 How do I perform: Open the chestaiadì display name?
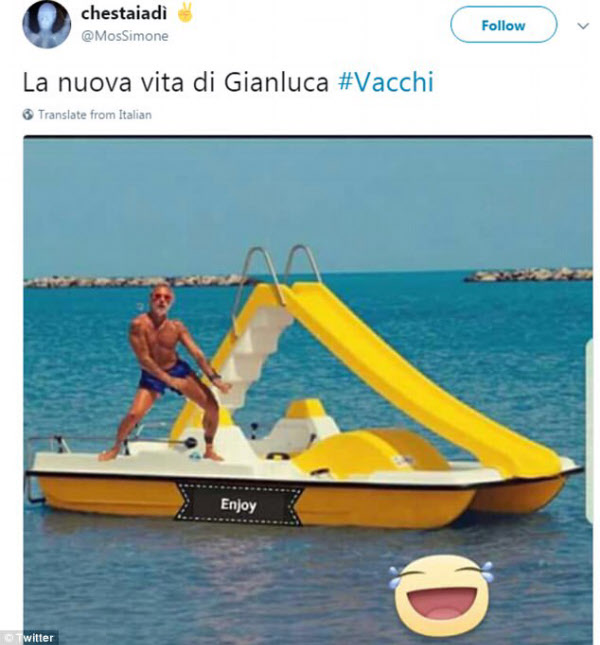pos(124,13)
